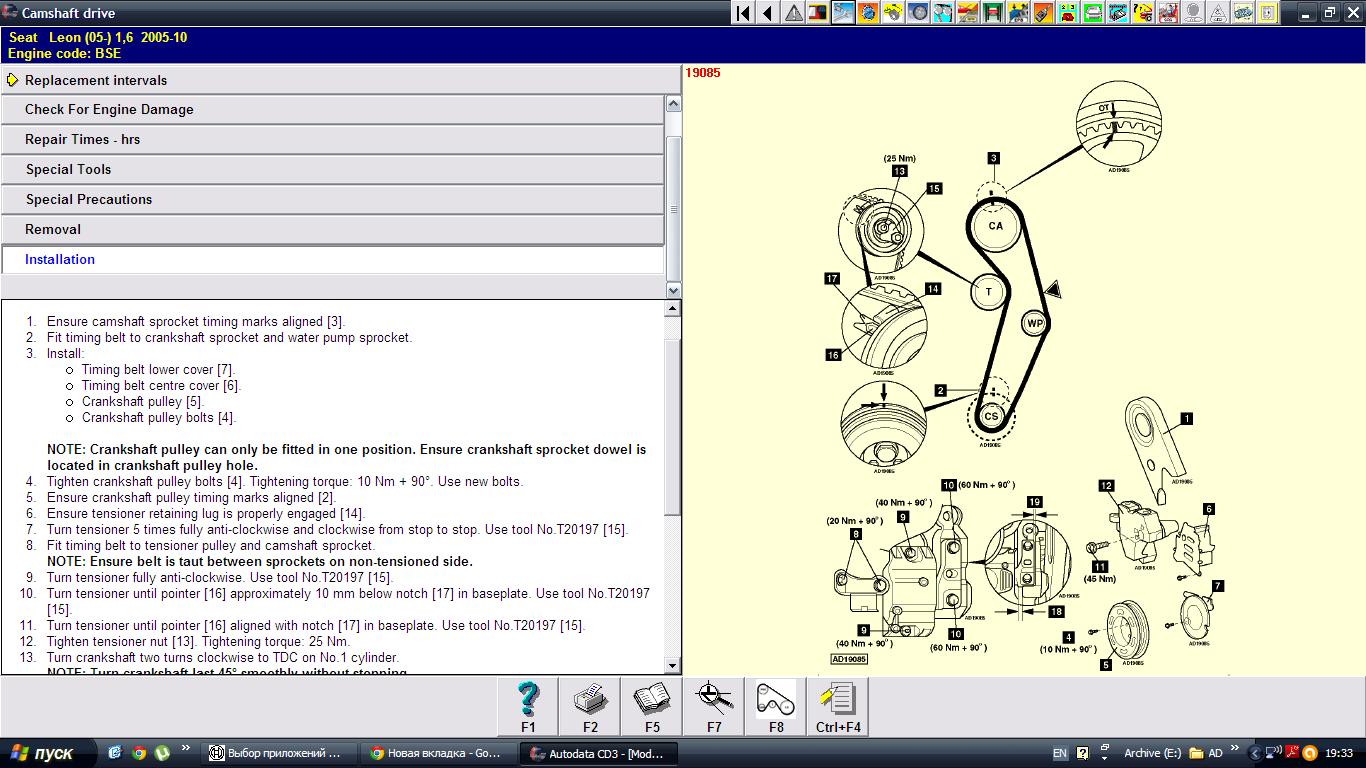
Task: Click the 19:33 system clock
Action: (x=1339, y=753)
